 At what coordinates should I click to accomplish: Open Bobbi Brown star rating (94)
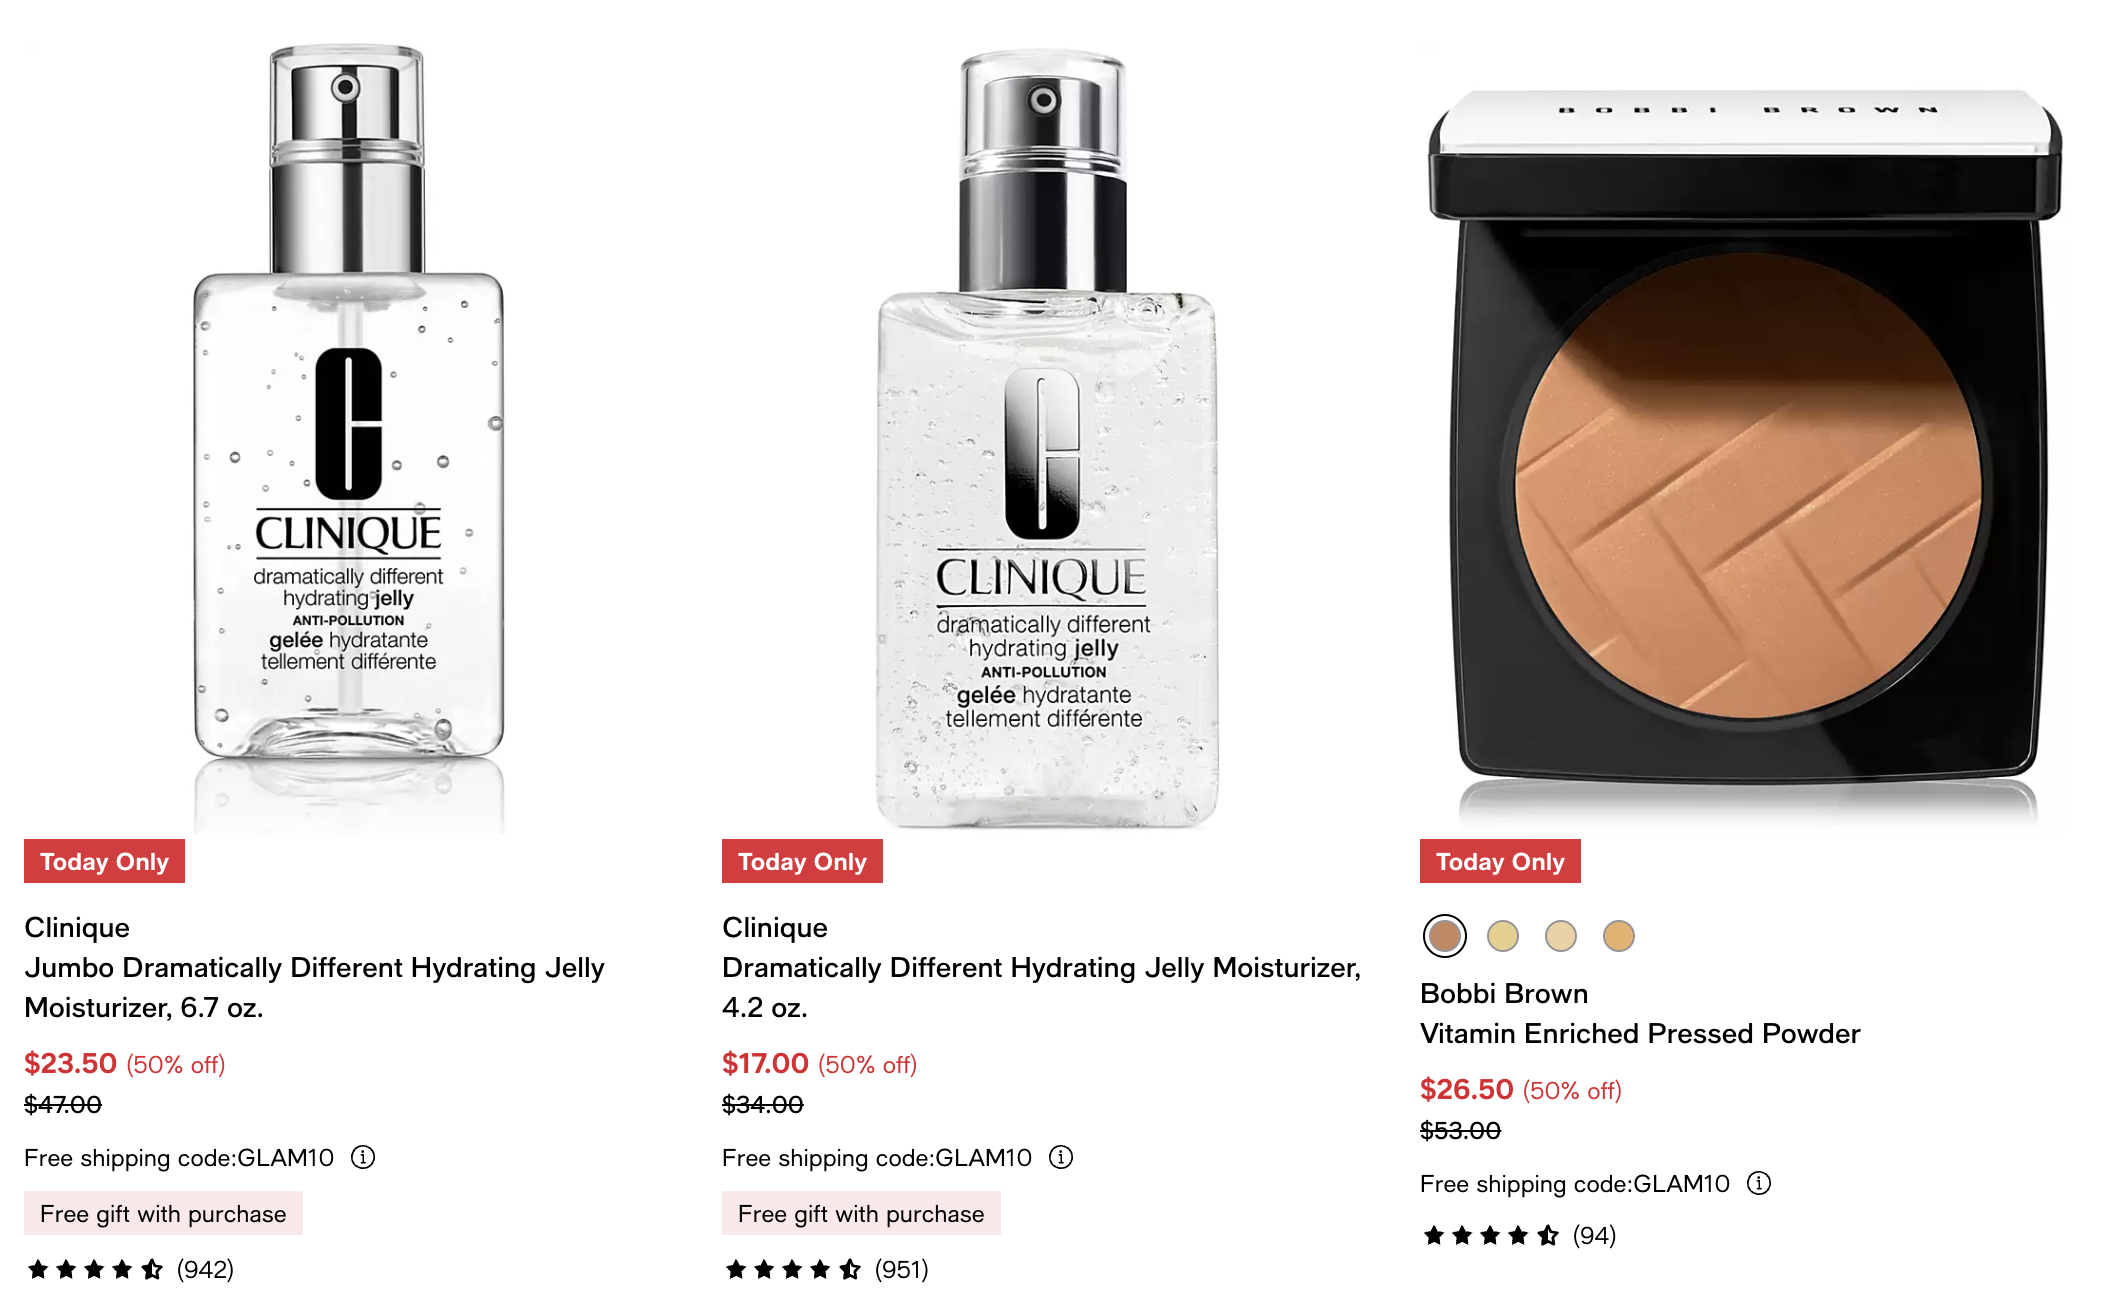tap(1520, 1235)
